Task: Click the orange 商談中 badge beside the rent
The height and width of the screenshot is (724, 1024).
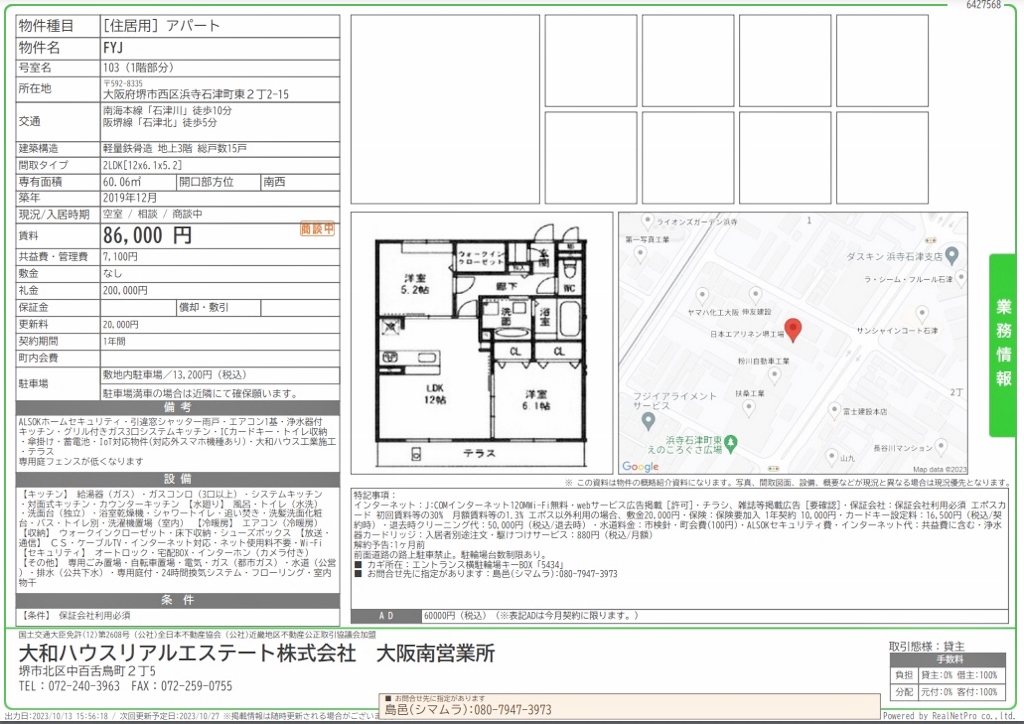Action: [x=317, y=228]
